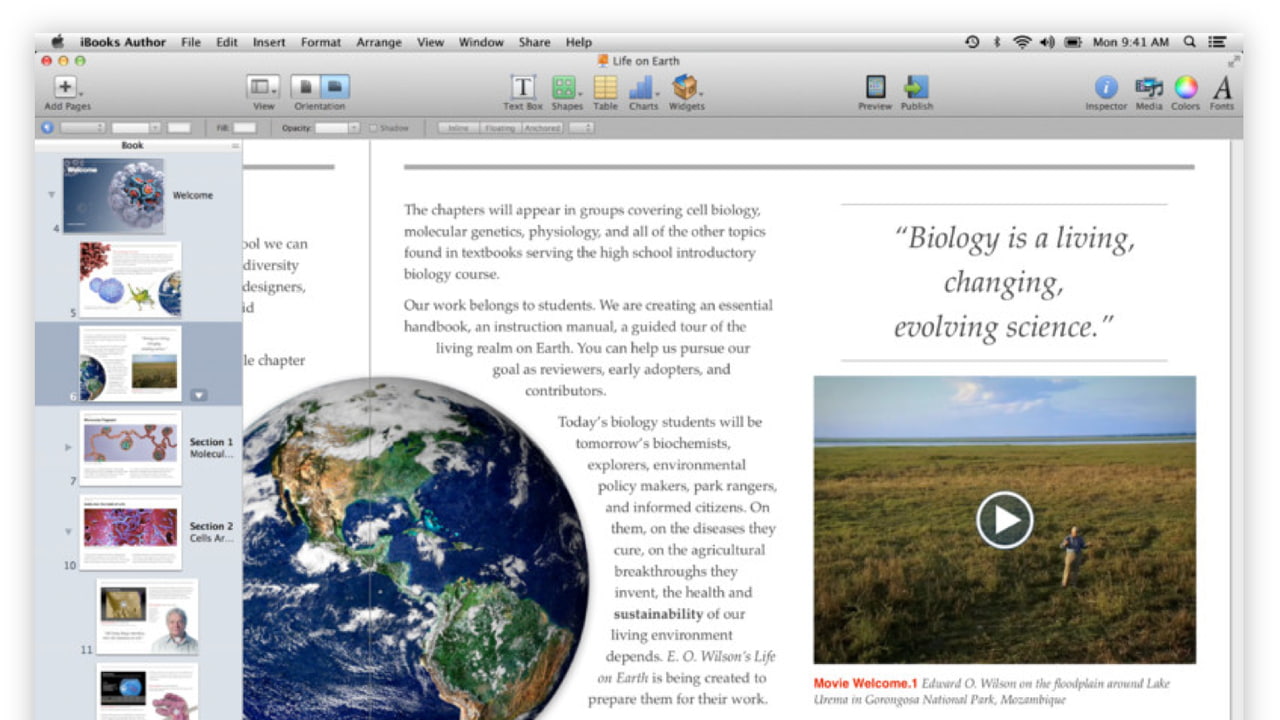Click the Bluetooth menu bar icon
Viewport: 1280px width, 720px height.
(997, 42)
